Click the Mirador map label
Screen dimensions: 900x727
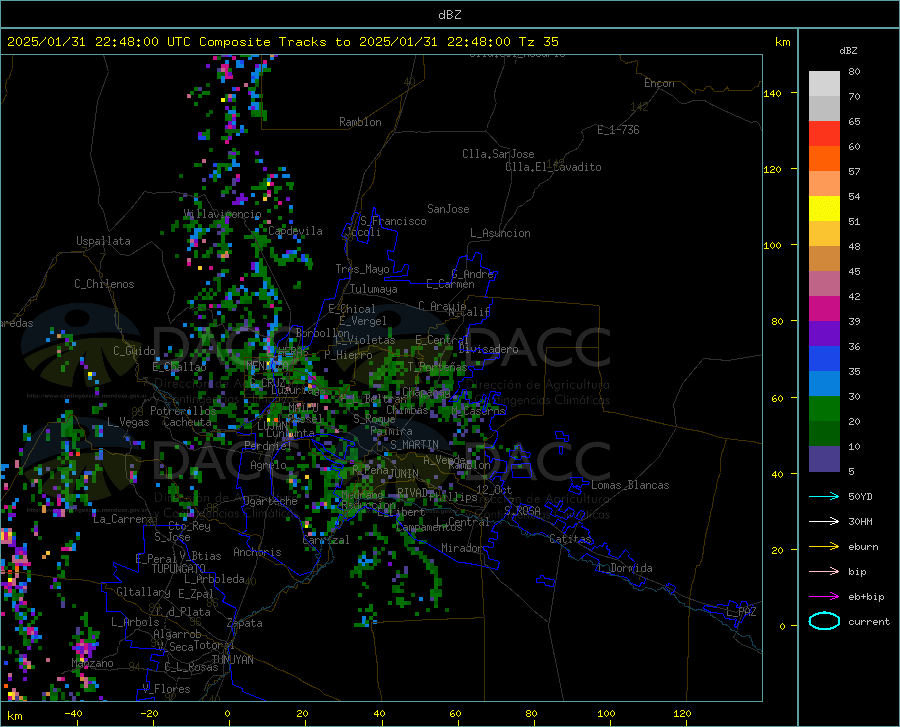[x=462, y=548]
